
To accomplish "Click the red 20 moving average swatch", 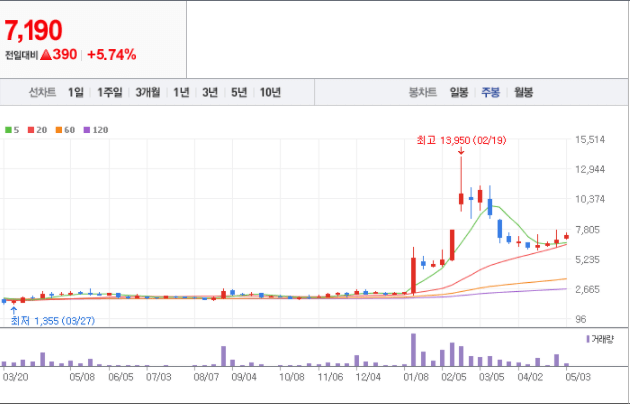I will click(x=31, y=130).
